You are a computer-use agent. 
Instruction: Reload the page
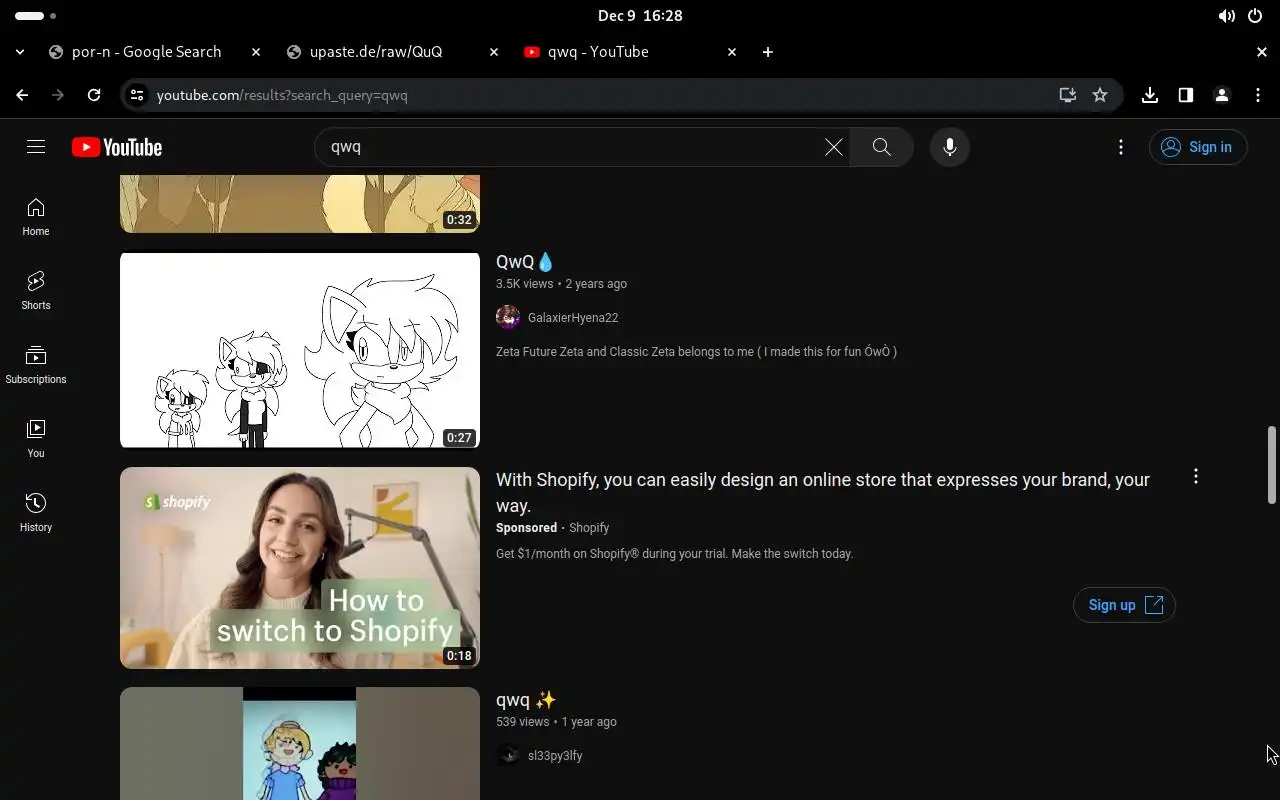[x=94, y=95]
